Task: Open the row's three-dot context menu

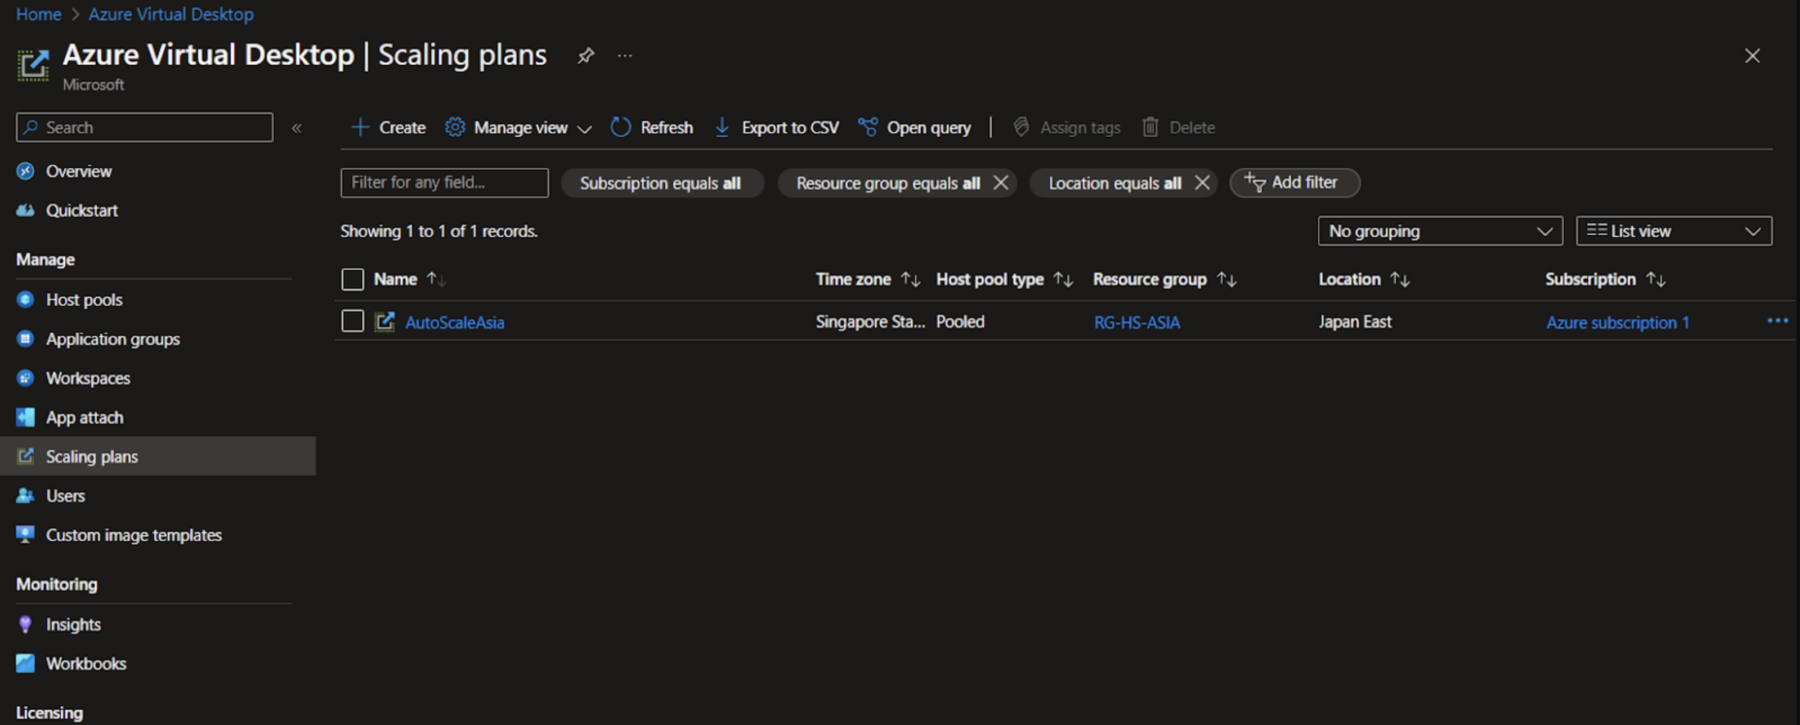Action: coord(1777,321)
